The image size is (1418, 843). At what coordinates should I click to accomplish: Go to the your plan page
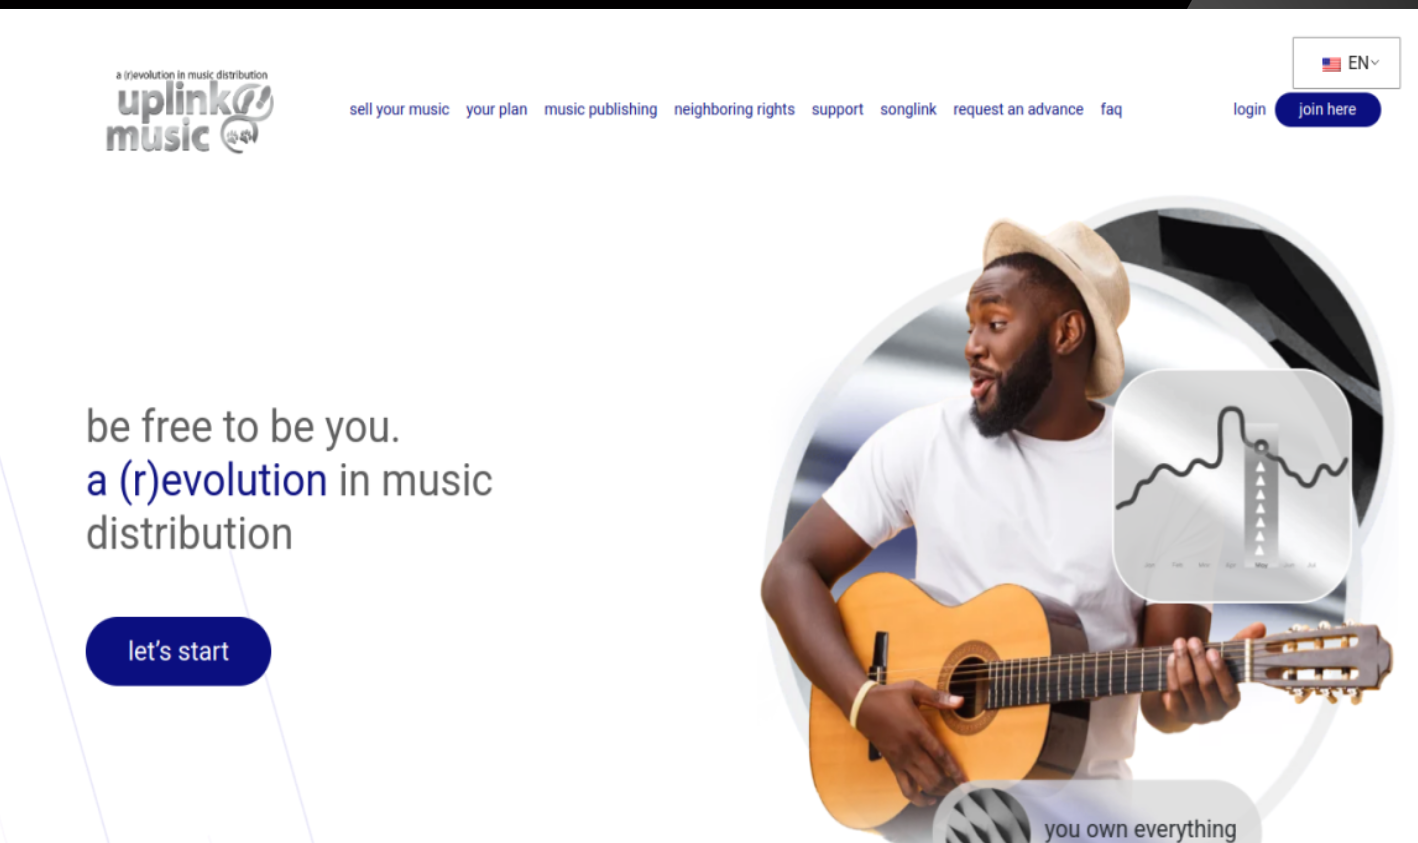[496, 109]
